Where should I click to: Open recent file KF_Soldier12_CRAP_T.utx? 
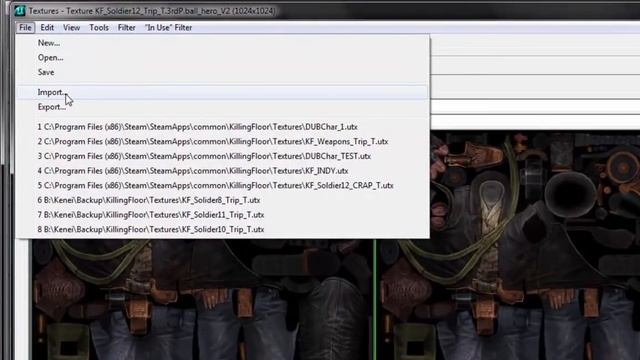click(222, 186)
